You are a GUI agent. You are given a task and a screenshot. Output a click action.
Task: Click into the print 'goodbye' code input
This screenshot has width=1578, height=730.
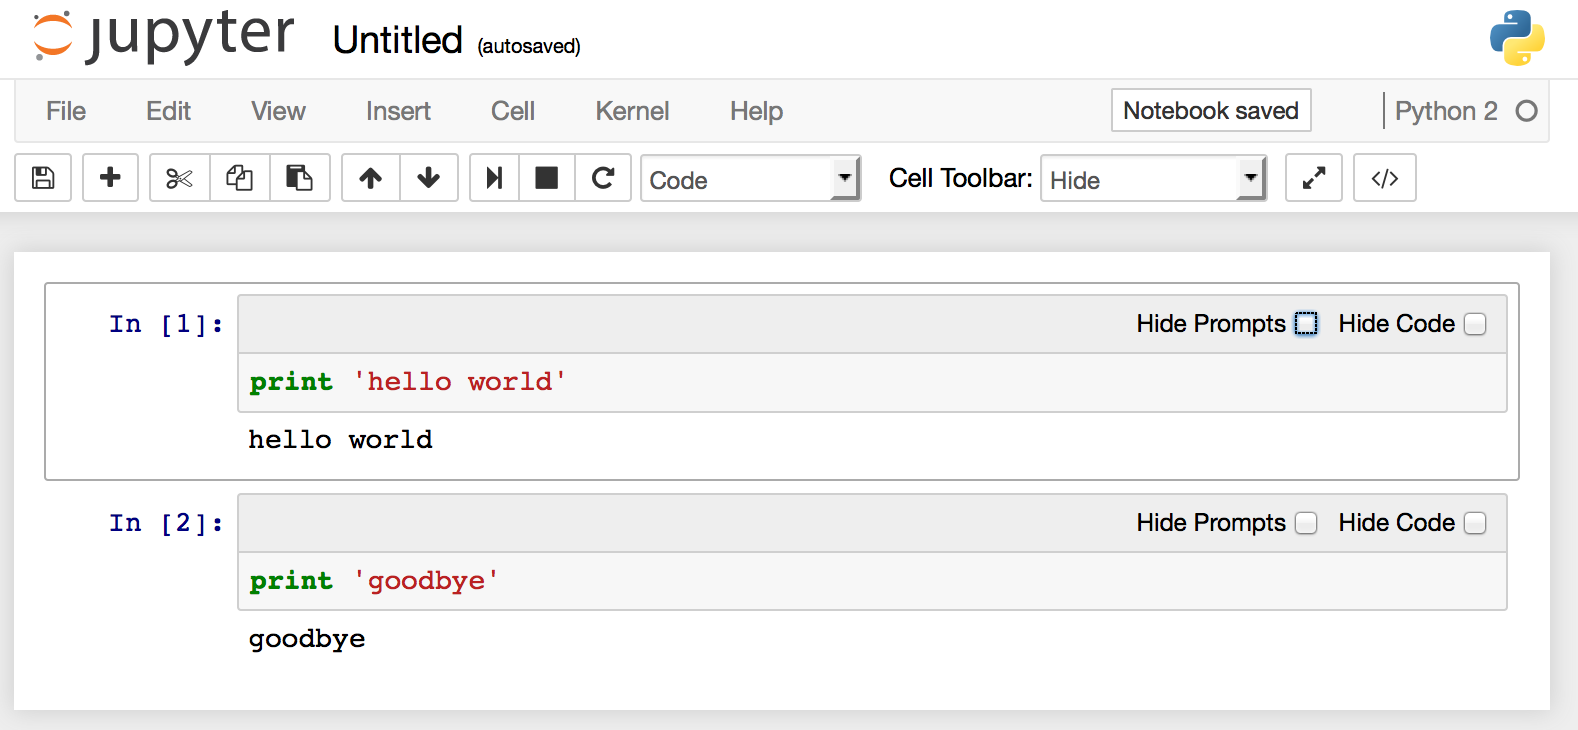[x=872, y=581]
